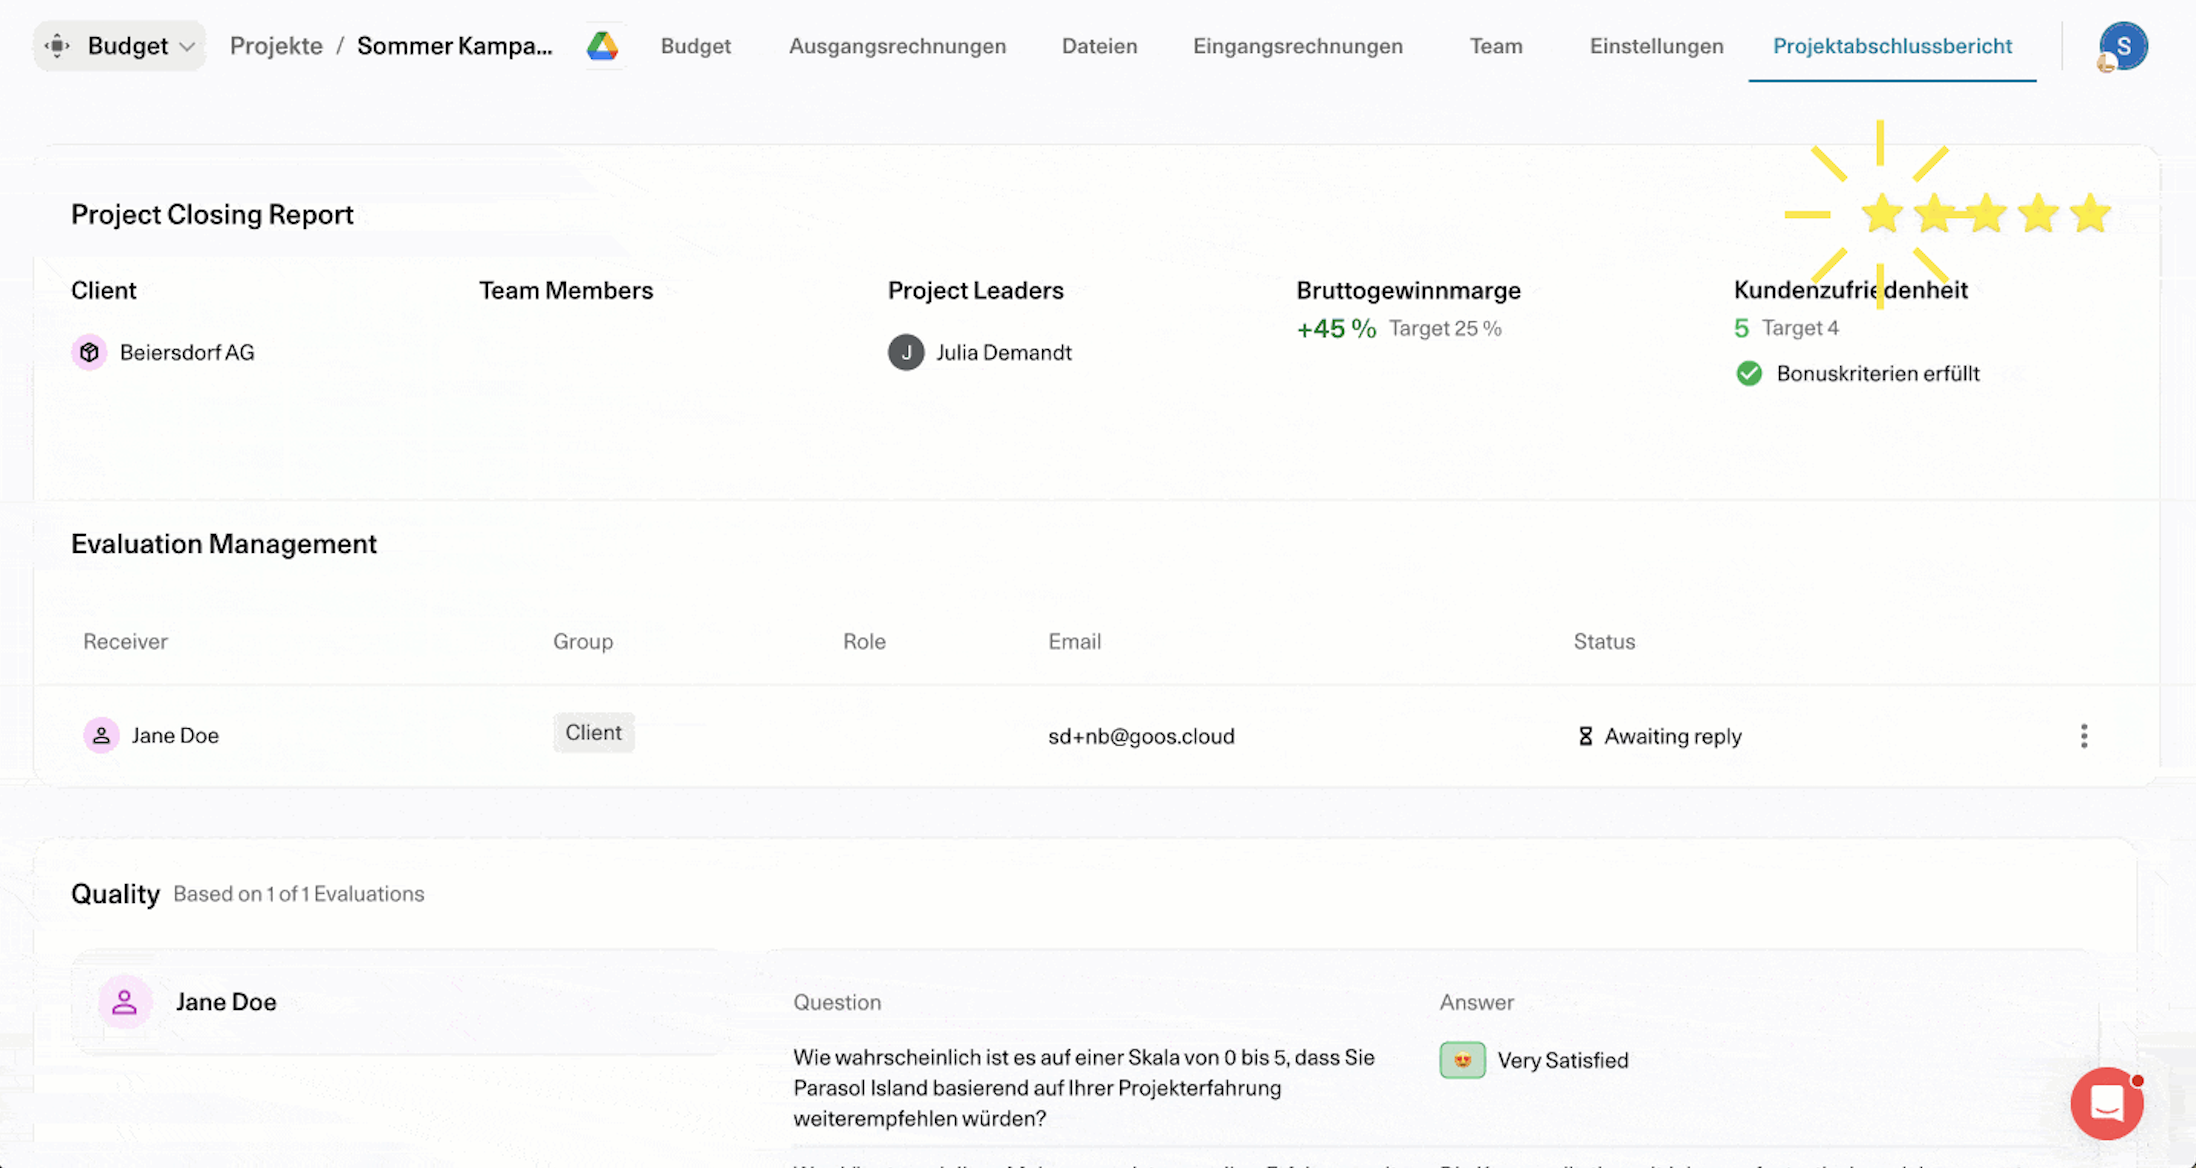Click the Client group tag

tap(593, 732)
